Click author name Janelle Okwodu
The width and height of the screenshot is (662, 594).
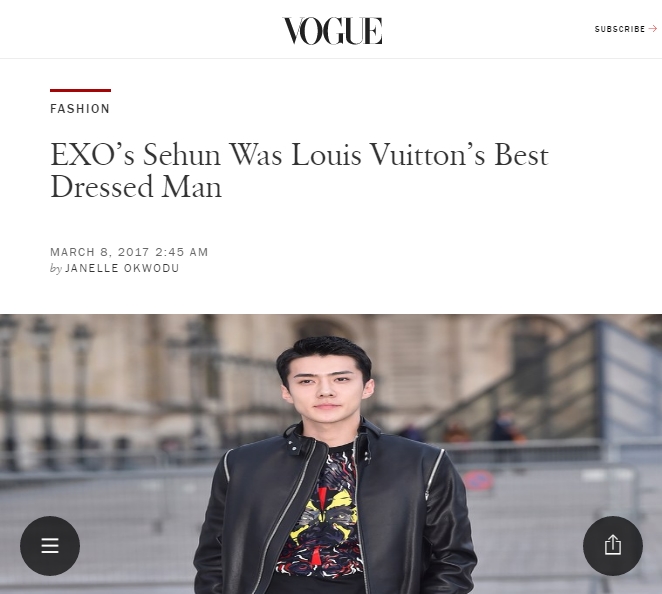point(122,268)
